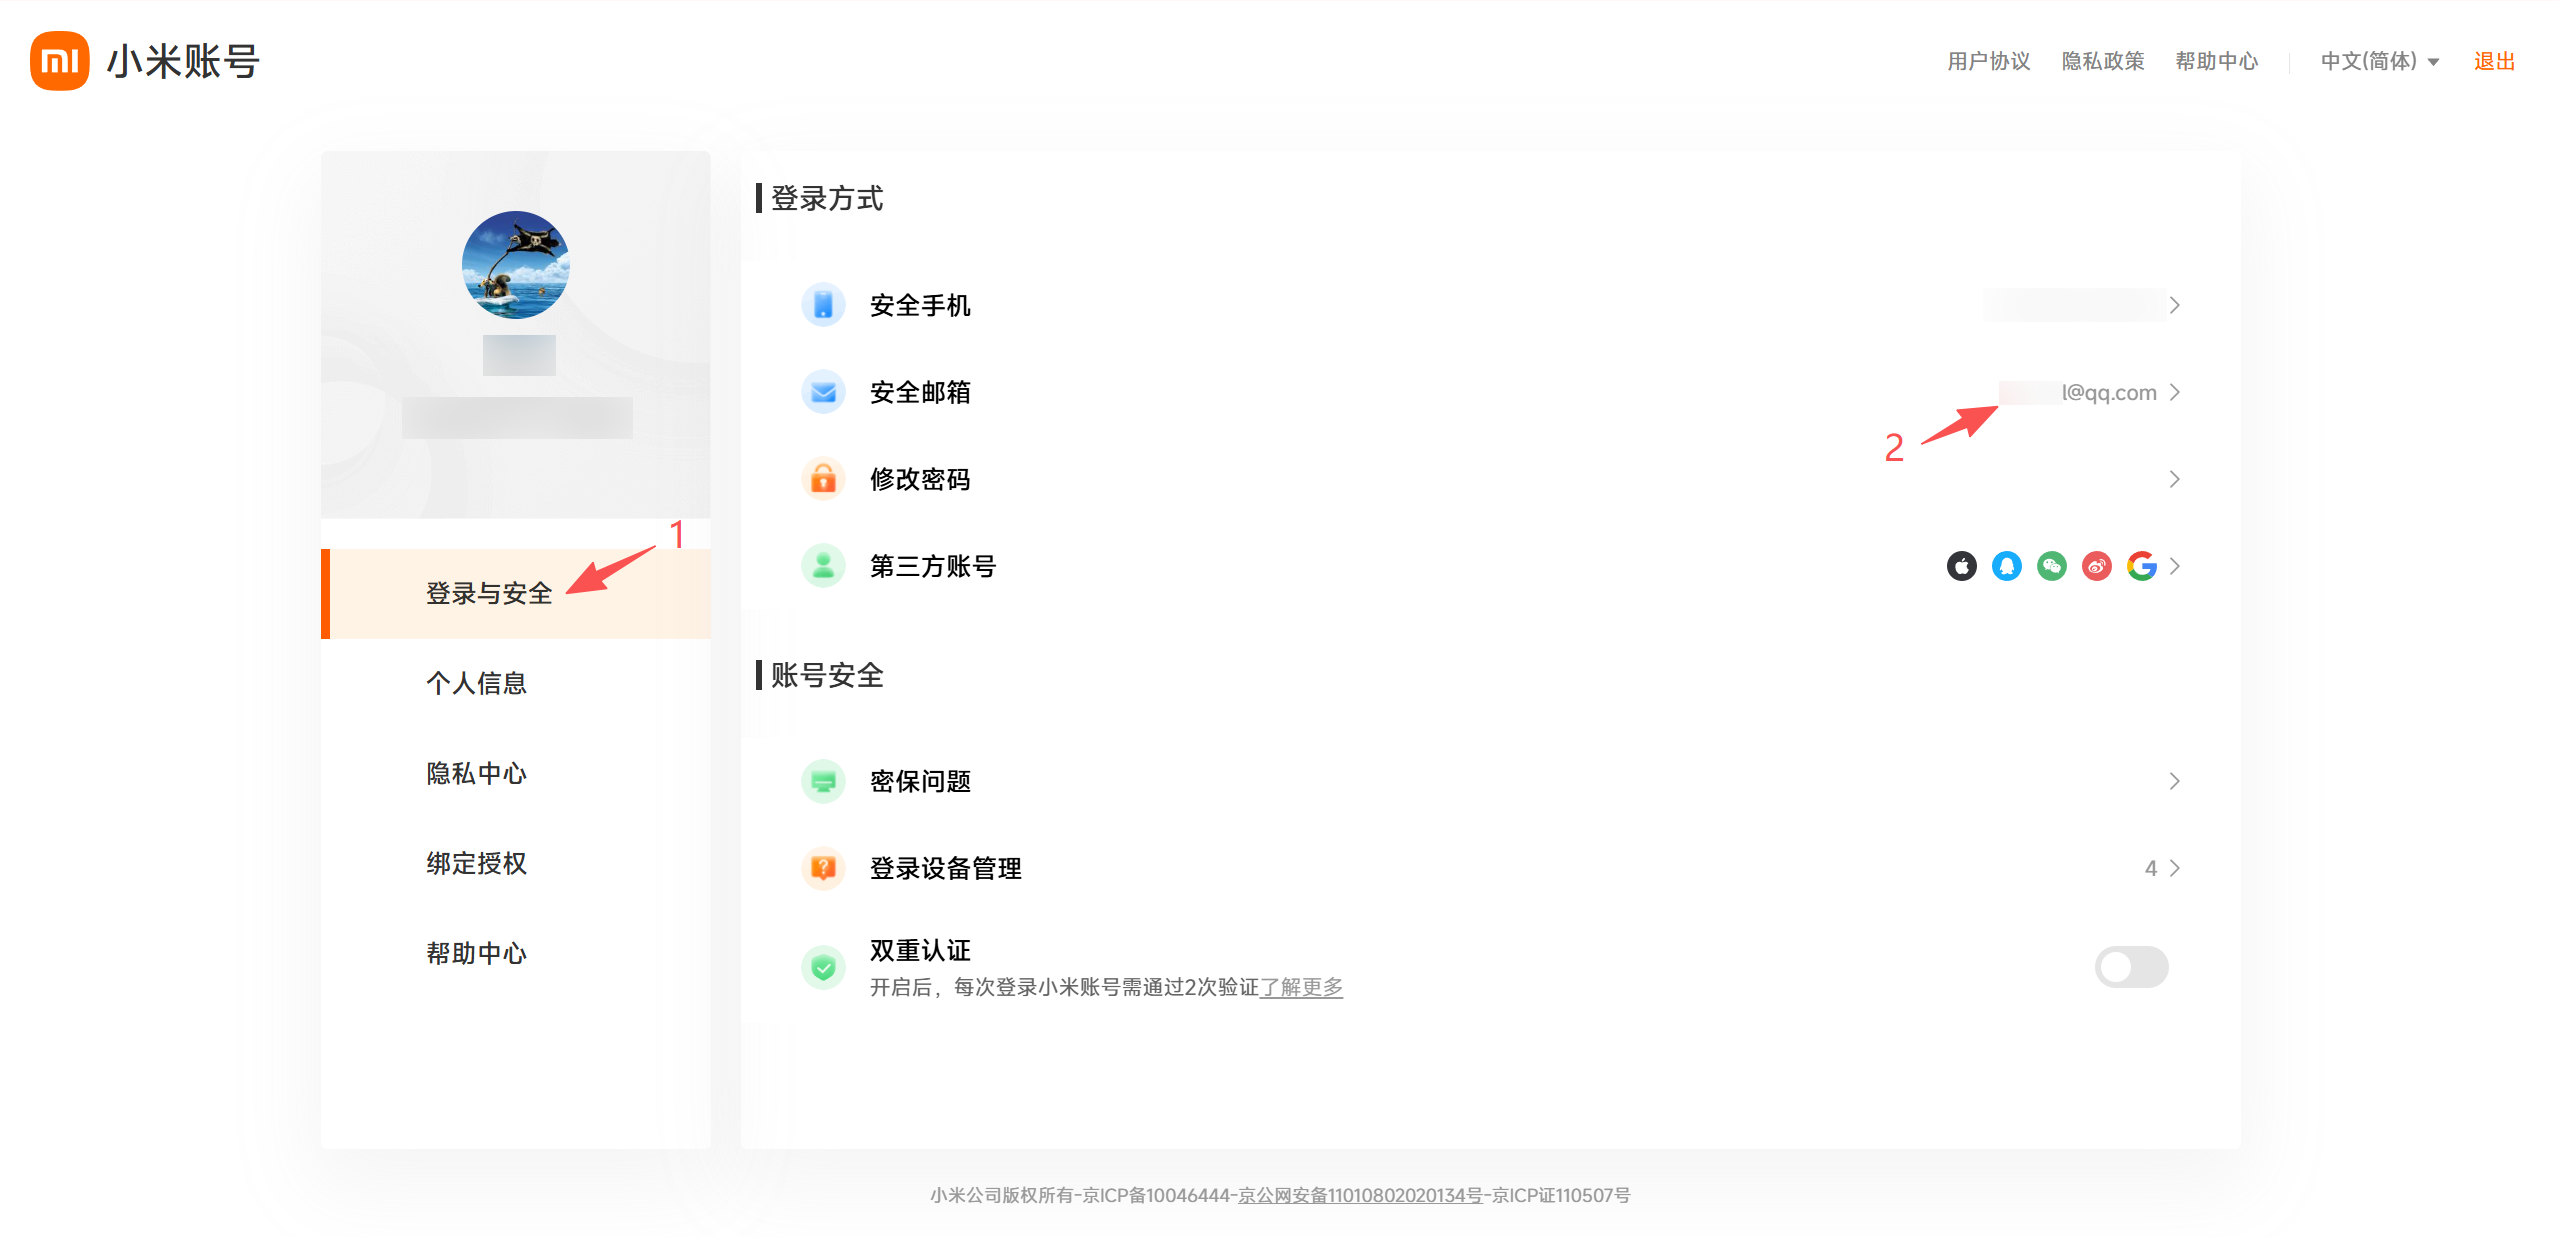This screenshot has width=2559, height=1238.
Task: Open the 密保问题 settings arrow
Action: [2173, 781]
